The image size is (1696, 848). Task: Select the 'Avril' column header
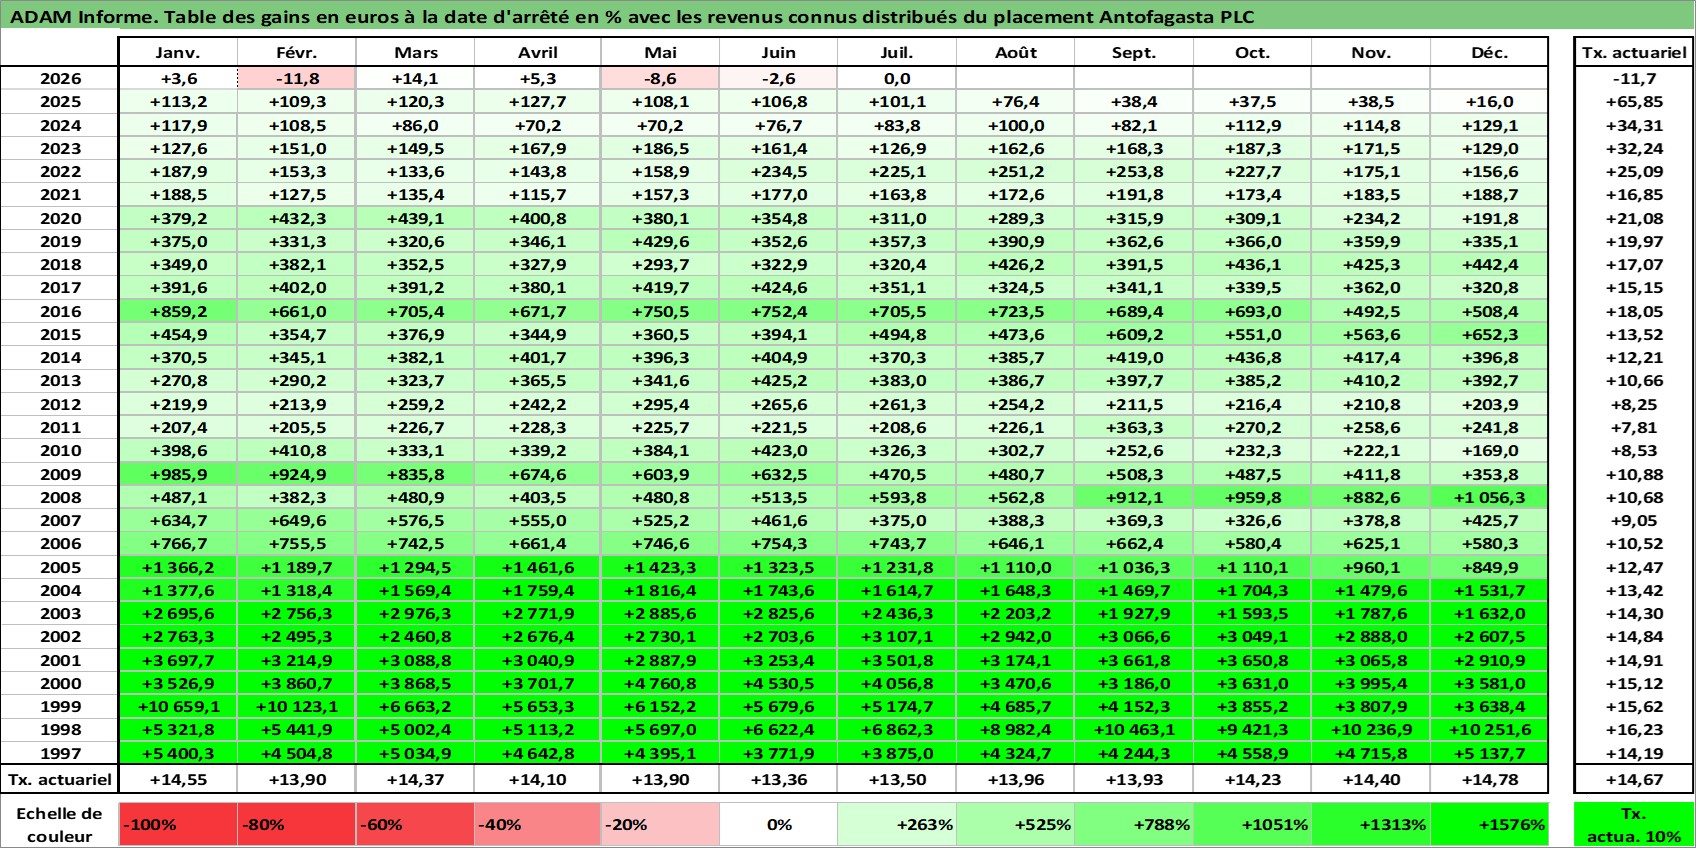point(537,53)
